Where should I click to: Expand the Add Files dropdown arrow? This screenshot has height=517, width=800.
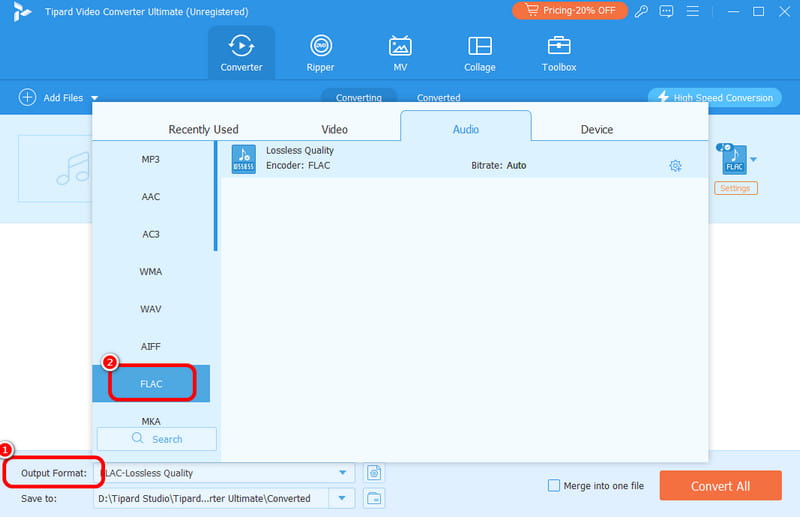point(94,98)
